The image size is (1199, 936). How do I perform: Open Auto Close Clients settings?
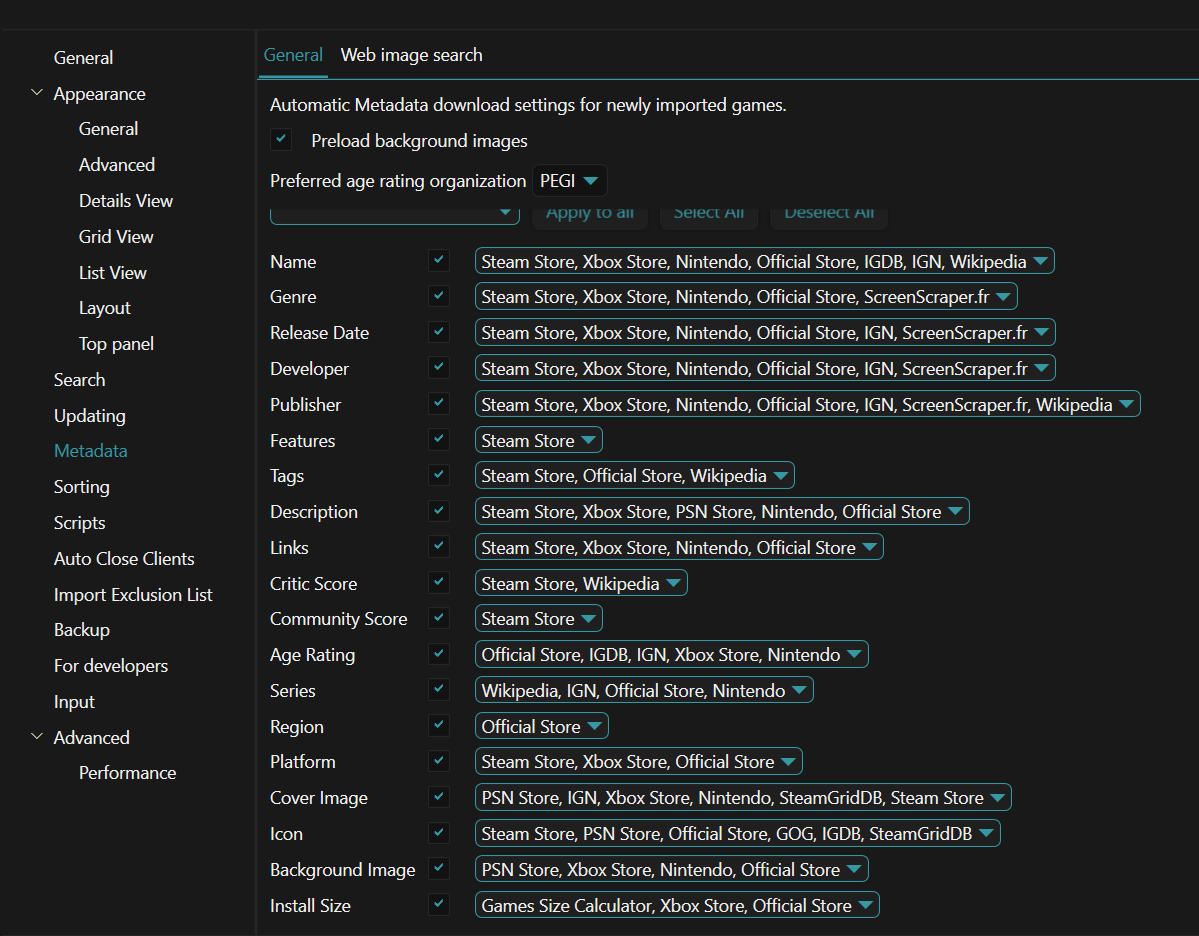point(124,559)
